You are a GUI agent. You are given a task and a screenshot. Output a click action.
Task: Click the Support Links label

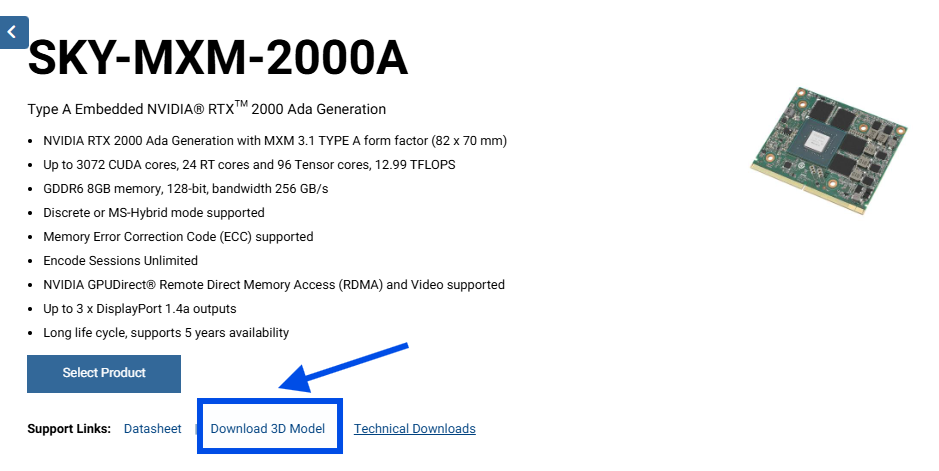tap(69, 429)
